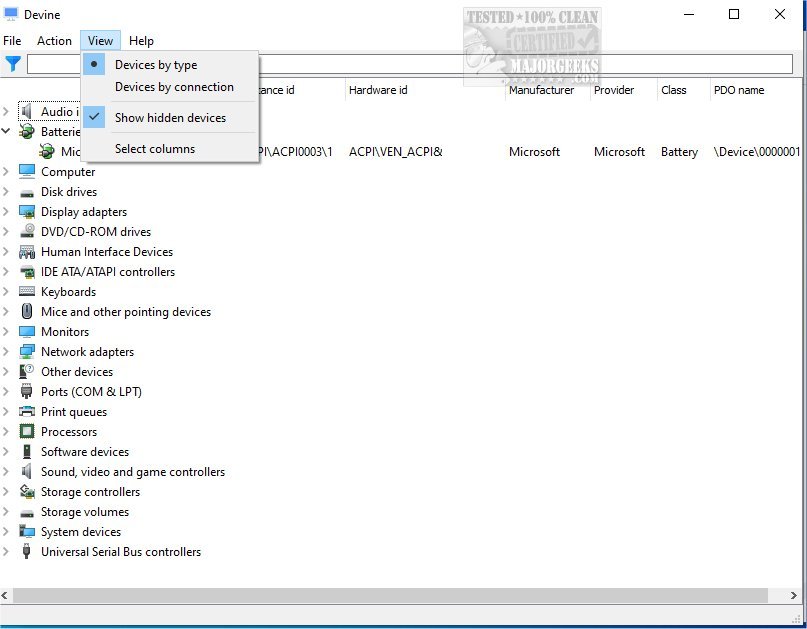Click the Batteries category icon
This screenshot has width=807, height=629.
click(x=27, y=132)
